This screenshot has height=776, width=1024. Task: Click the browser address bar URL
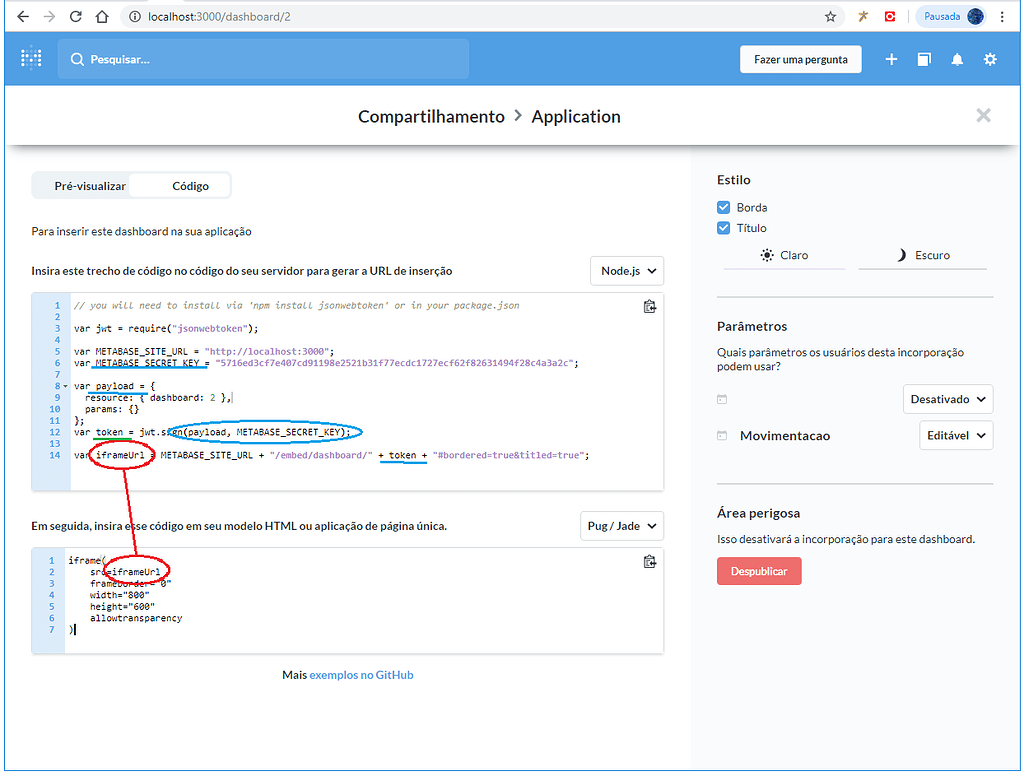(219, 17)
